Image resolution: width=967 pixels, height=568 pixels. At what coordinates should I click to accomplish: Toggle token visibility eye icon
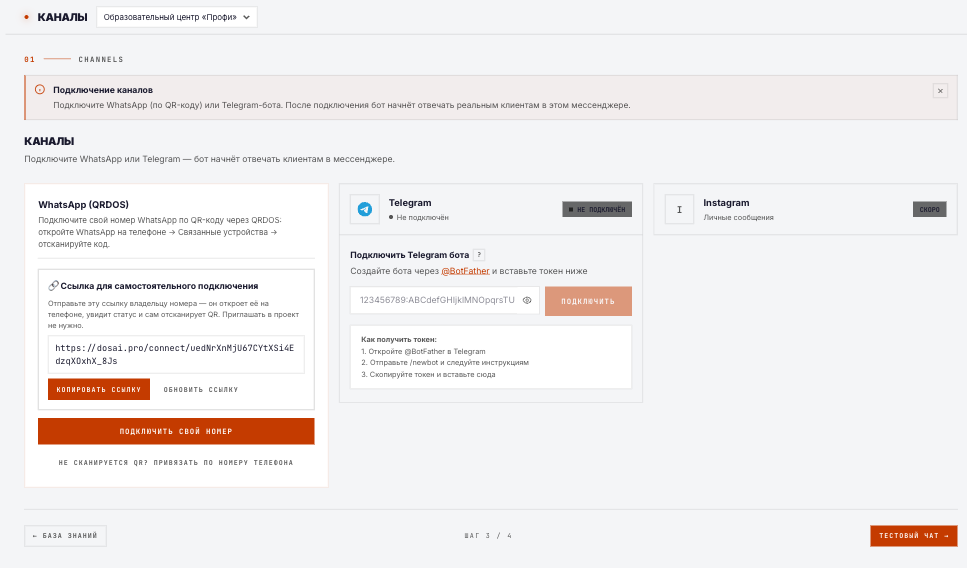pos(527,300)
